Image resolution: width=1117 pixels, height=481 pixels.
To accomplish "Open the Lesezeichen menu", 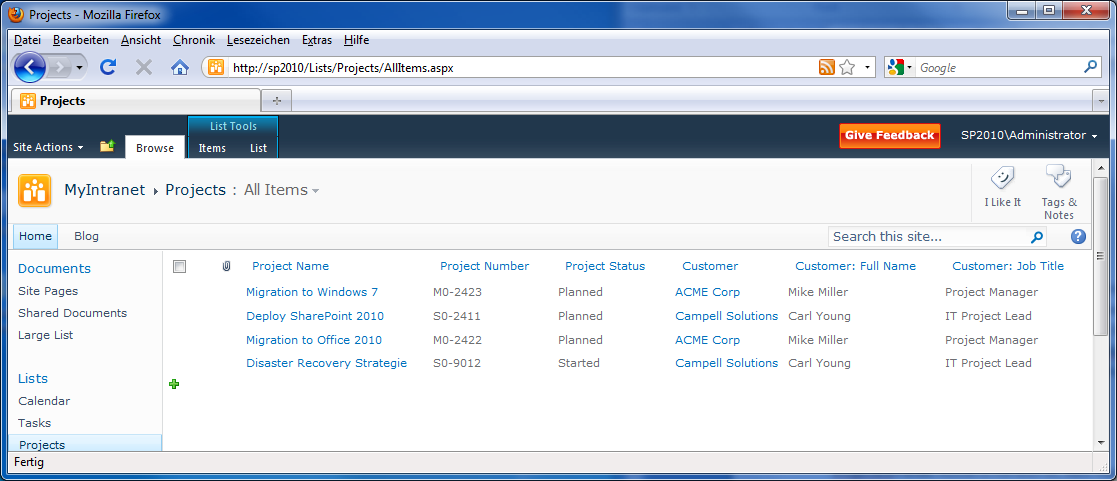I will [x=258, y=40].
